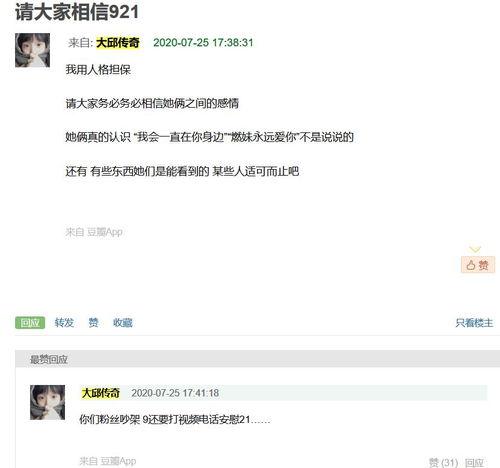Click the thumbs-up 赞 button beside the post
This screenshot has width=500, height=468.
[x=478, y=265]
